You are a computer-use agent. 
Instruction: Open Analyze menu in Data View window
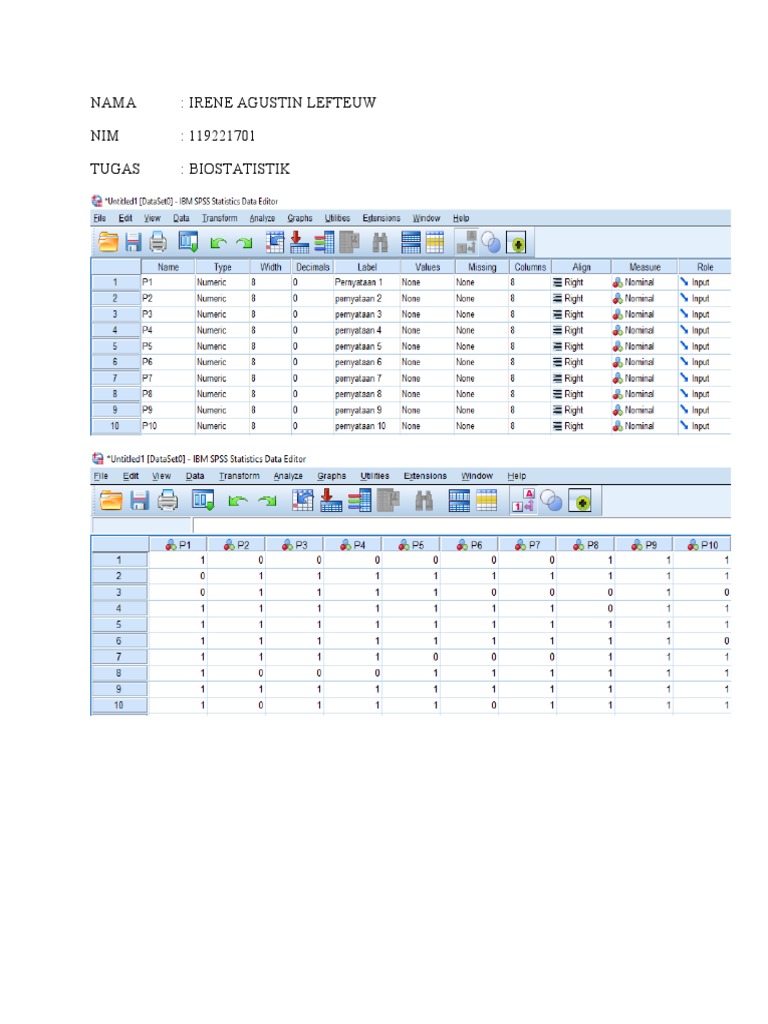point(288,476)
